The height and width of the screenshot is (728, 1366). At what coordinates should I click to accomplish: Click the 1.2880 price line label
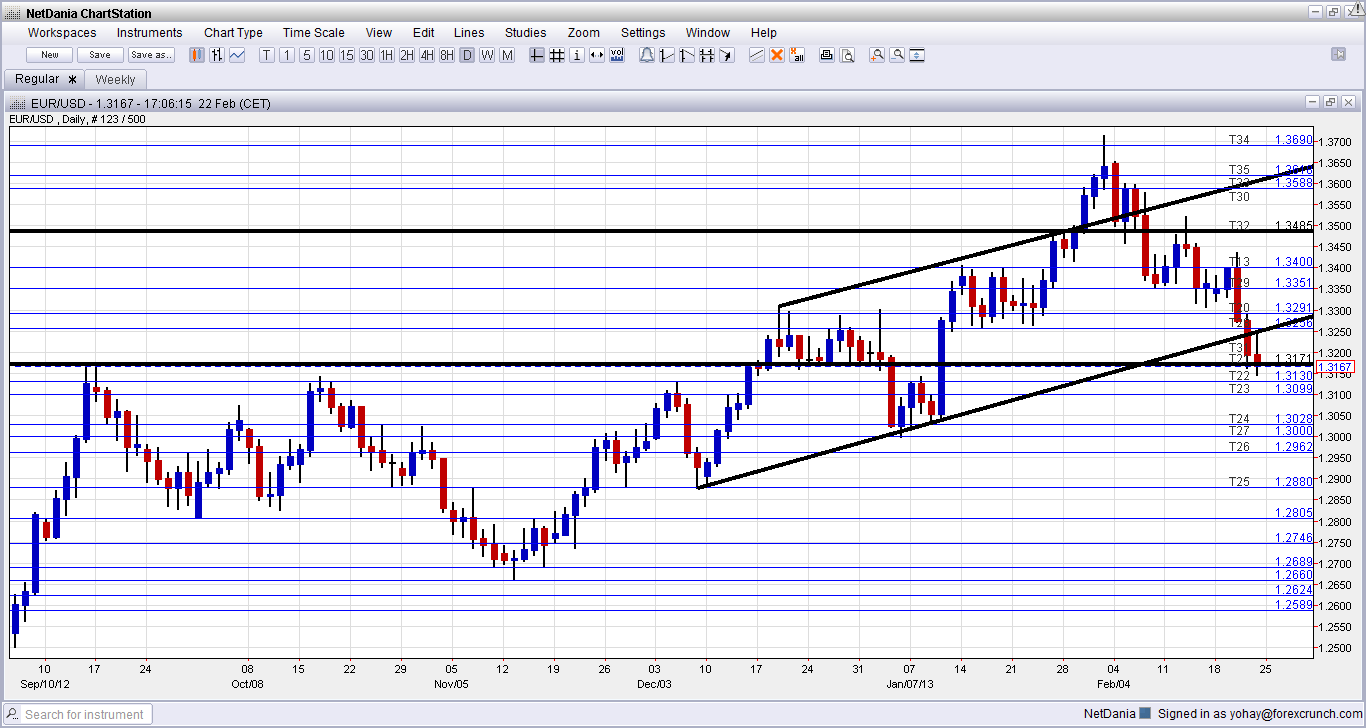click(1293, 482)
